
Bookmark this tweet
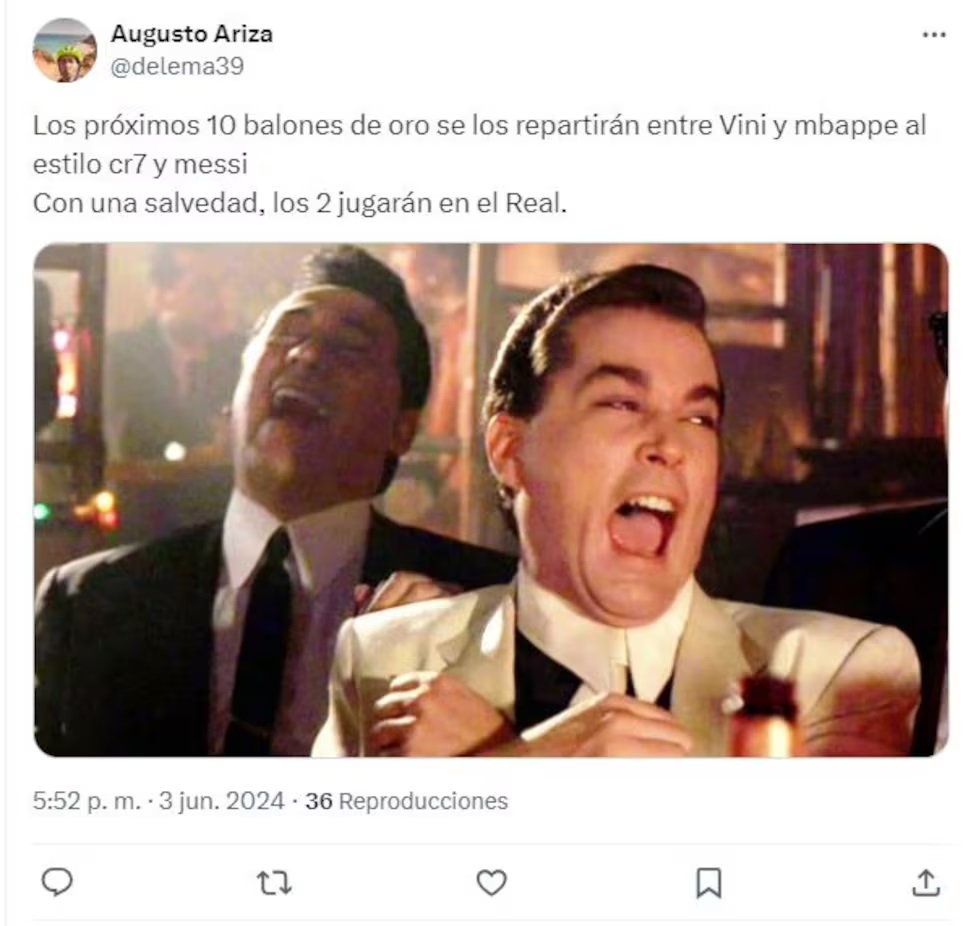[708, 882]
